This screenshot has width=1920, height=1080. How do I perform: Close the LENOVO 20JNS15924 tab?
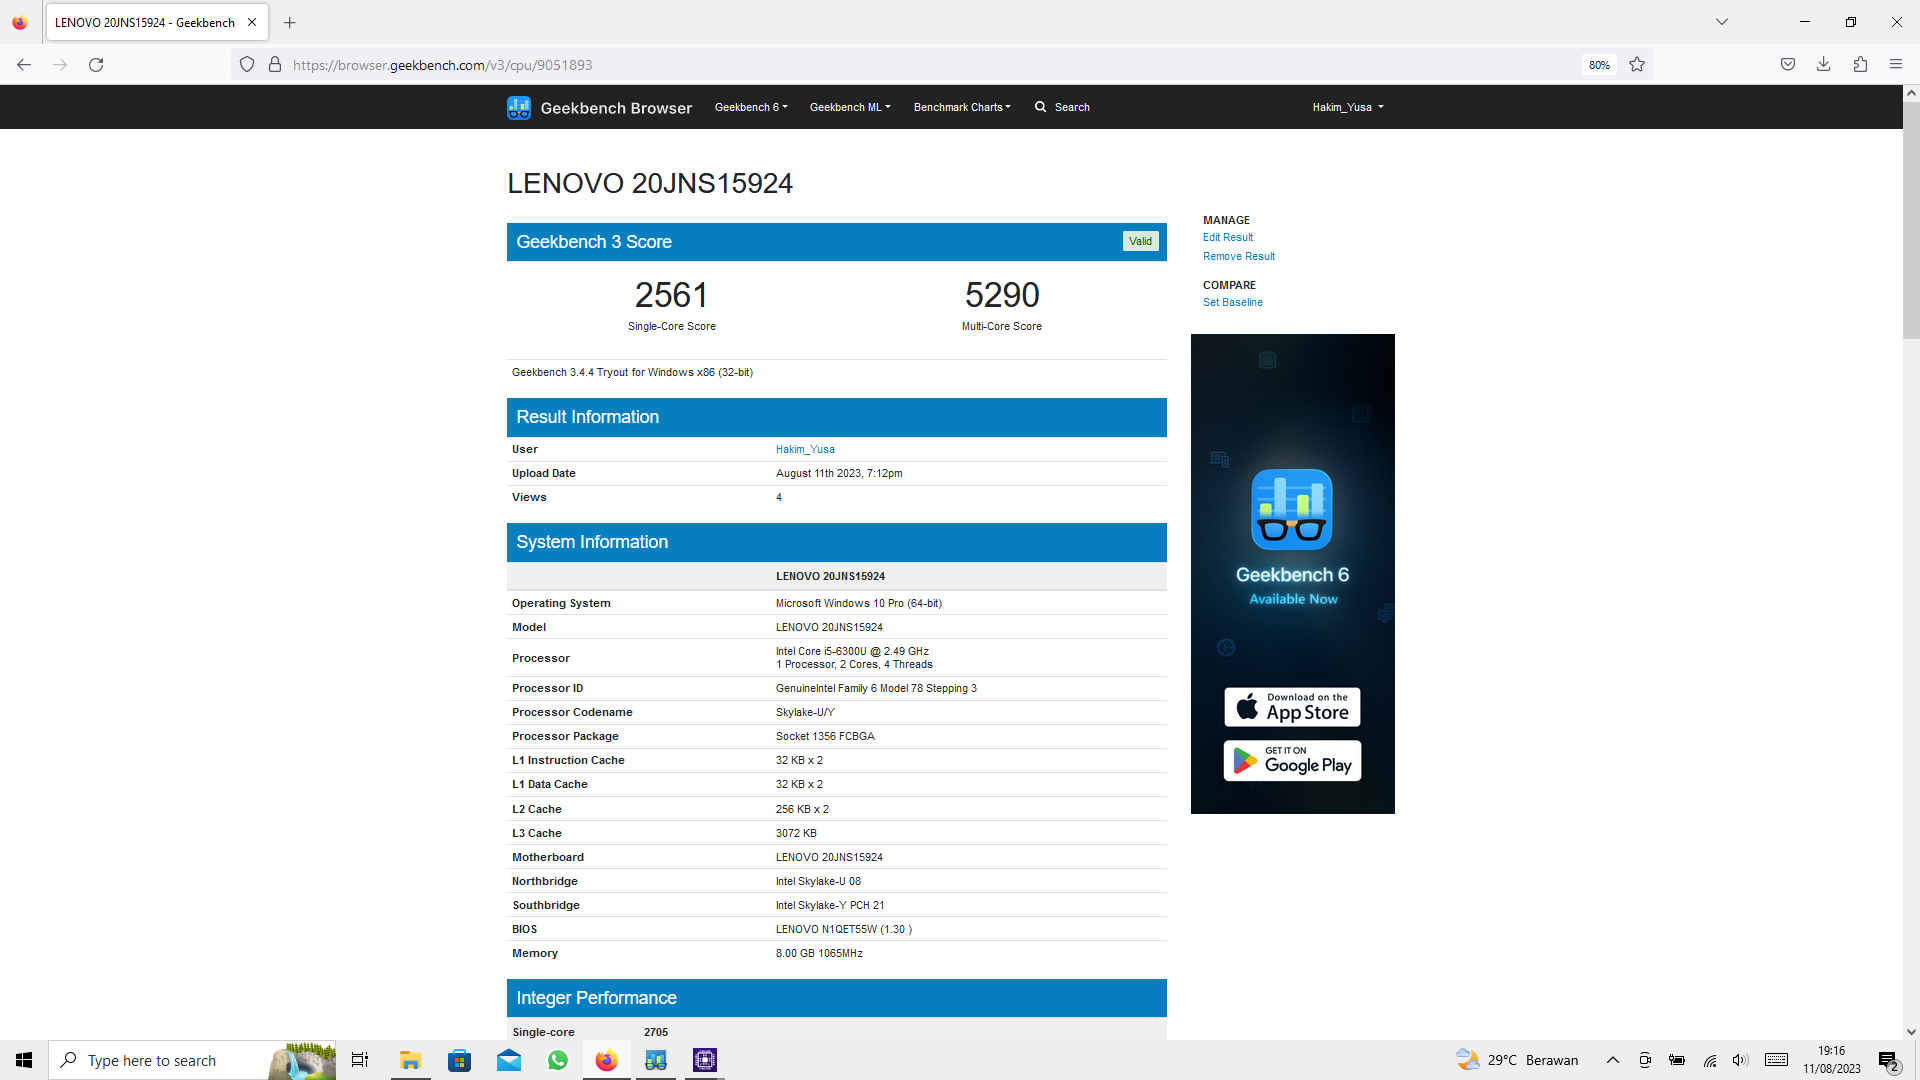pos(252,22)
